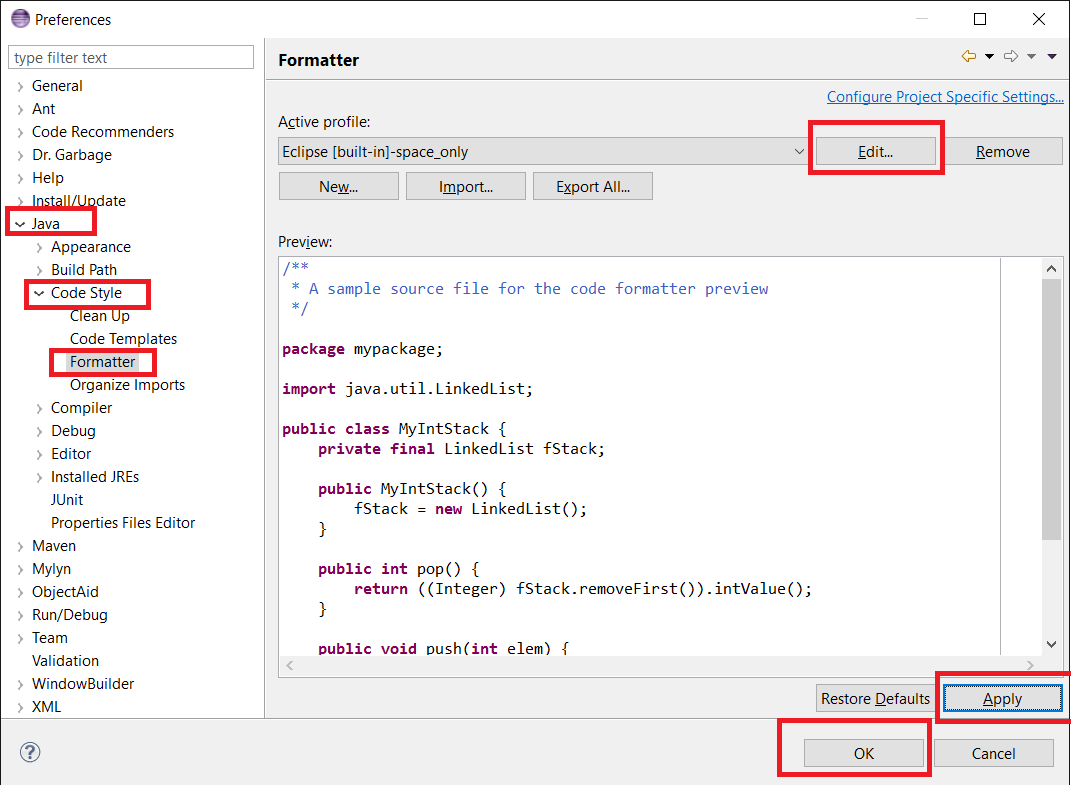Create a new formatter profile
Viewport: 1071px width, 785px height.
(338, 185)
